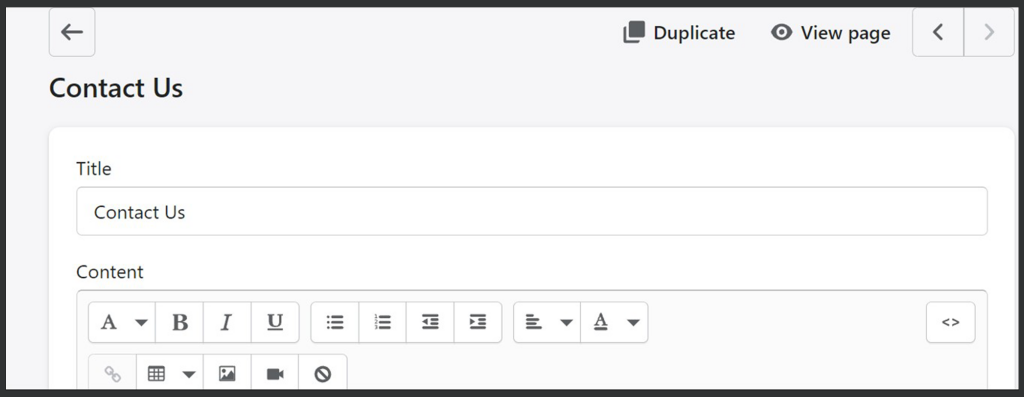The width and height of the screenshot is (1024, 397).
Task: Show HTML source code view
Action: tap(950, 322)
